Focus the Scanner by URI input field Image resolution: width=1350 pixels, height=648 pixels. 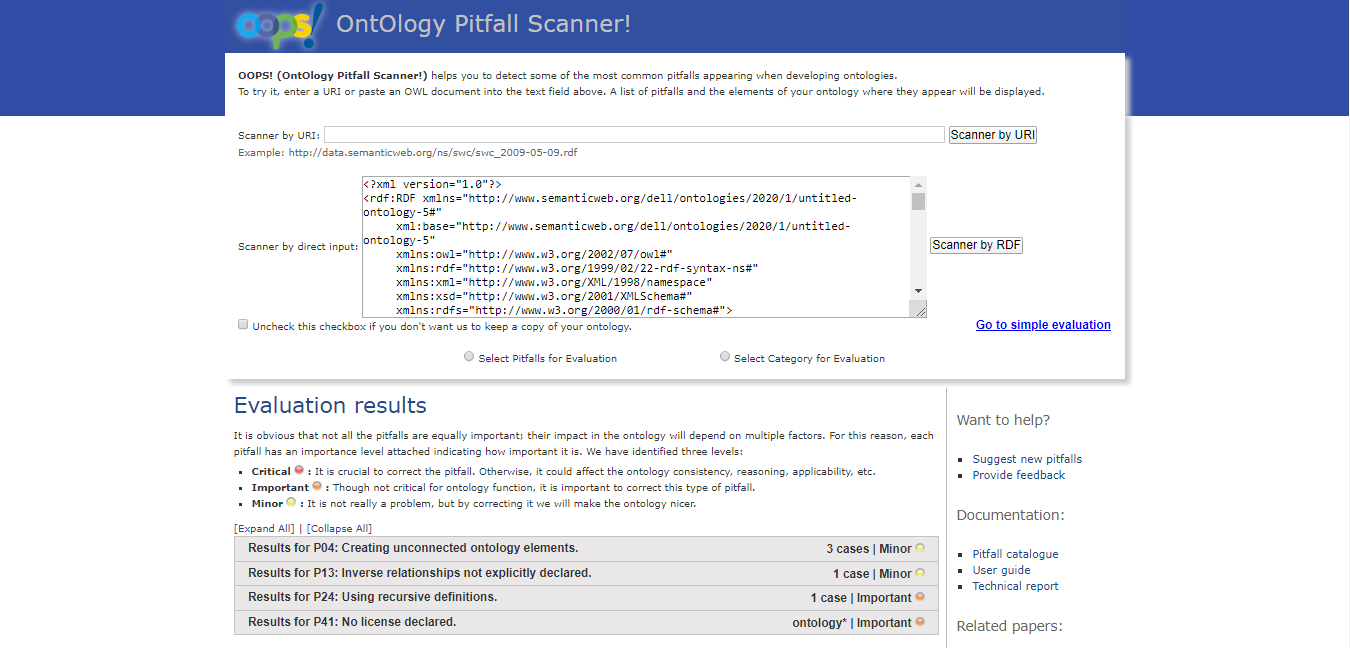tap(634, 135)
